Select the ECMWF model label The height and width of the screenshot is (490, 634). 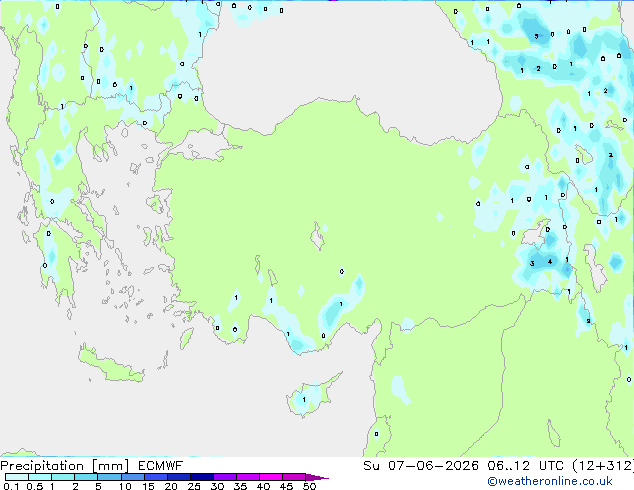pos(161,466)
